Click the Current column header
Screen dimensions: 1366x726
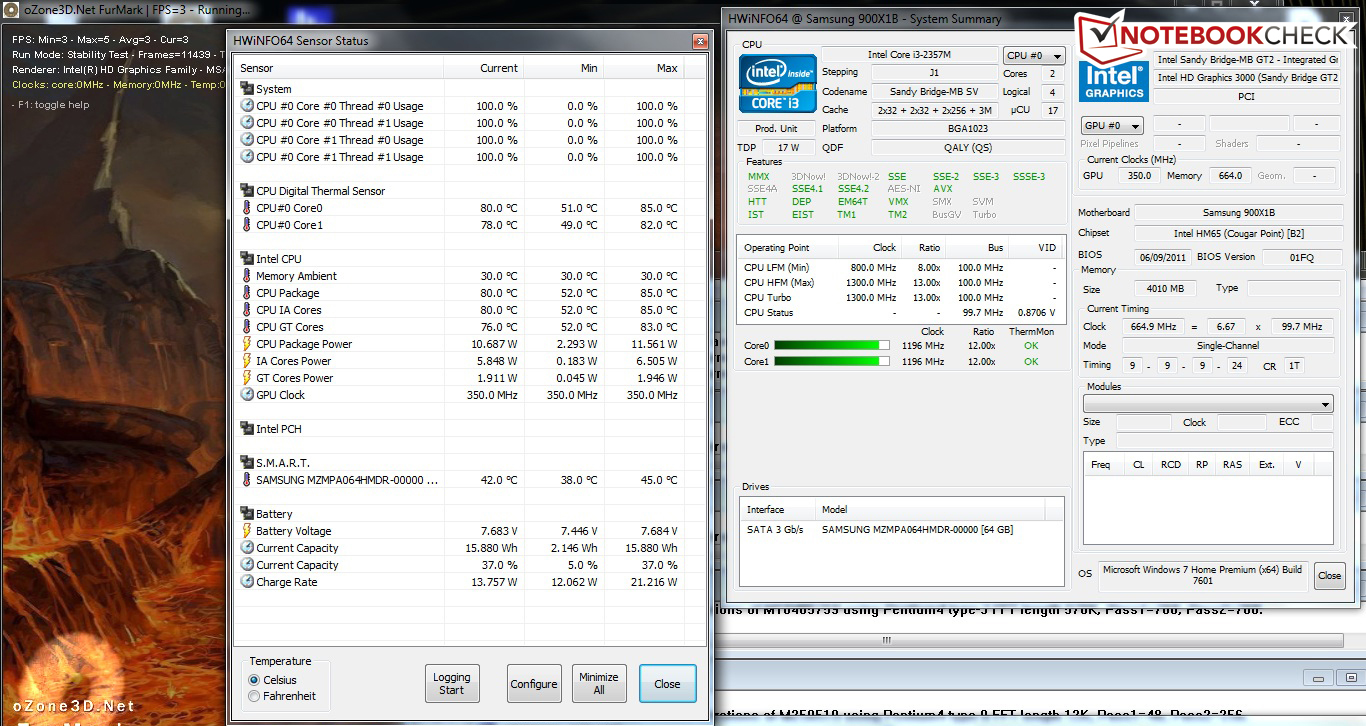point(483,68)
